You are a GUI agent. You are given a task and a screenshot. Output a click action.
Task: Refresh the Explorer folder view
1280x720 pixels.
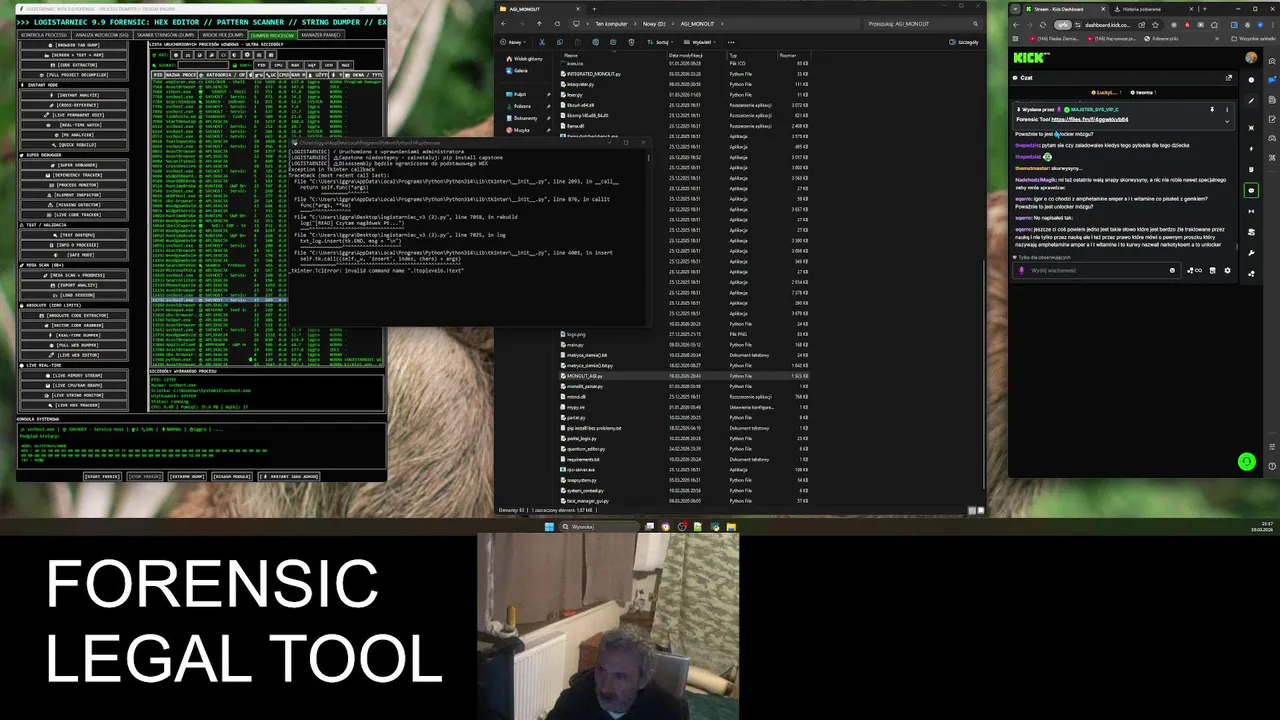click(557, 24)
